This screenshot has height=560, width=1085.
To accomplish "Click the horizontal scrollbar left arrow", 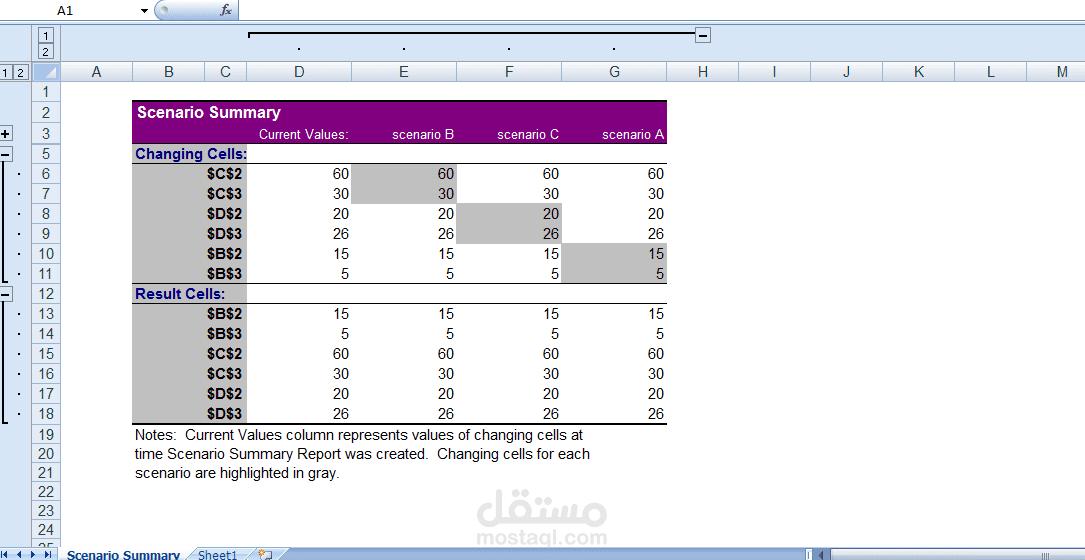I will 821,554.
